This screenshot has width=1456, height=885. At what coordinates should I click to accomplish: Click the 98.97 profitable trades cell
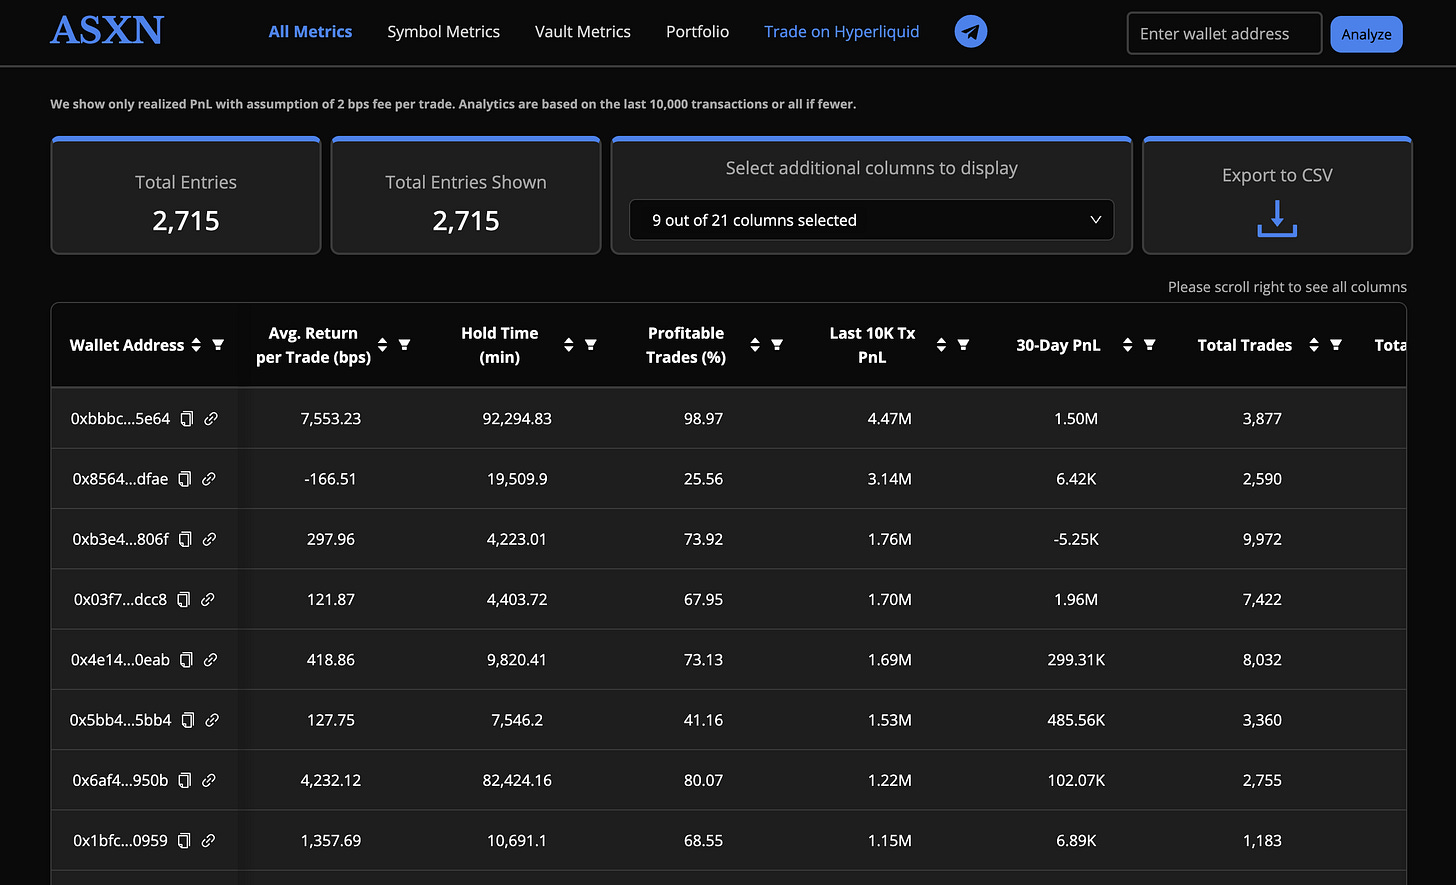tap(704, 419)
